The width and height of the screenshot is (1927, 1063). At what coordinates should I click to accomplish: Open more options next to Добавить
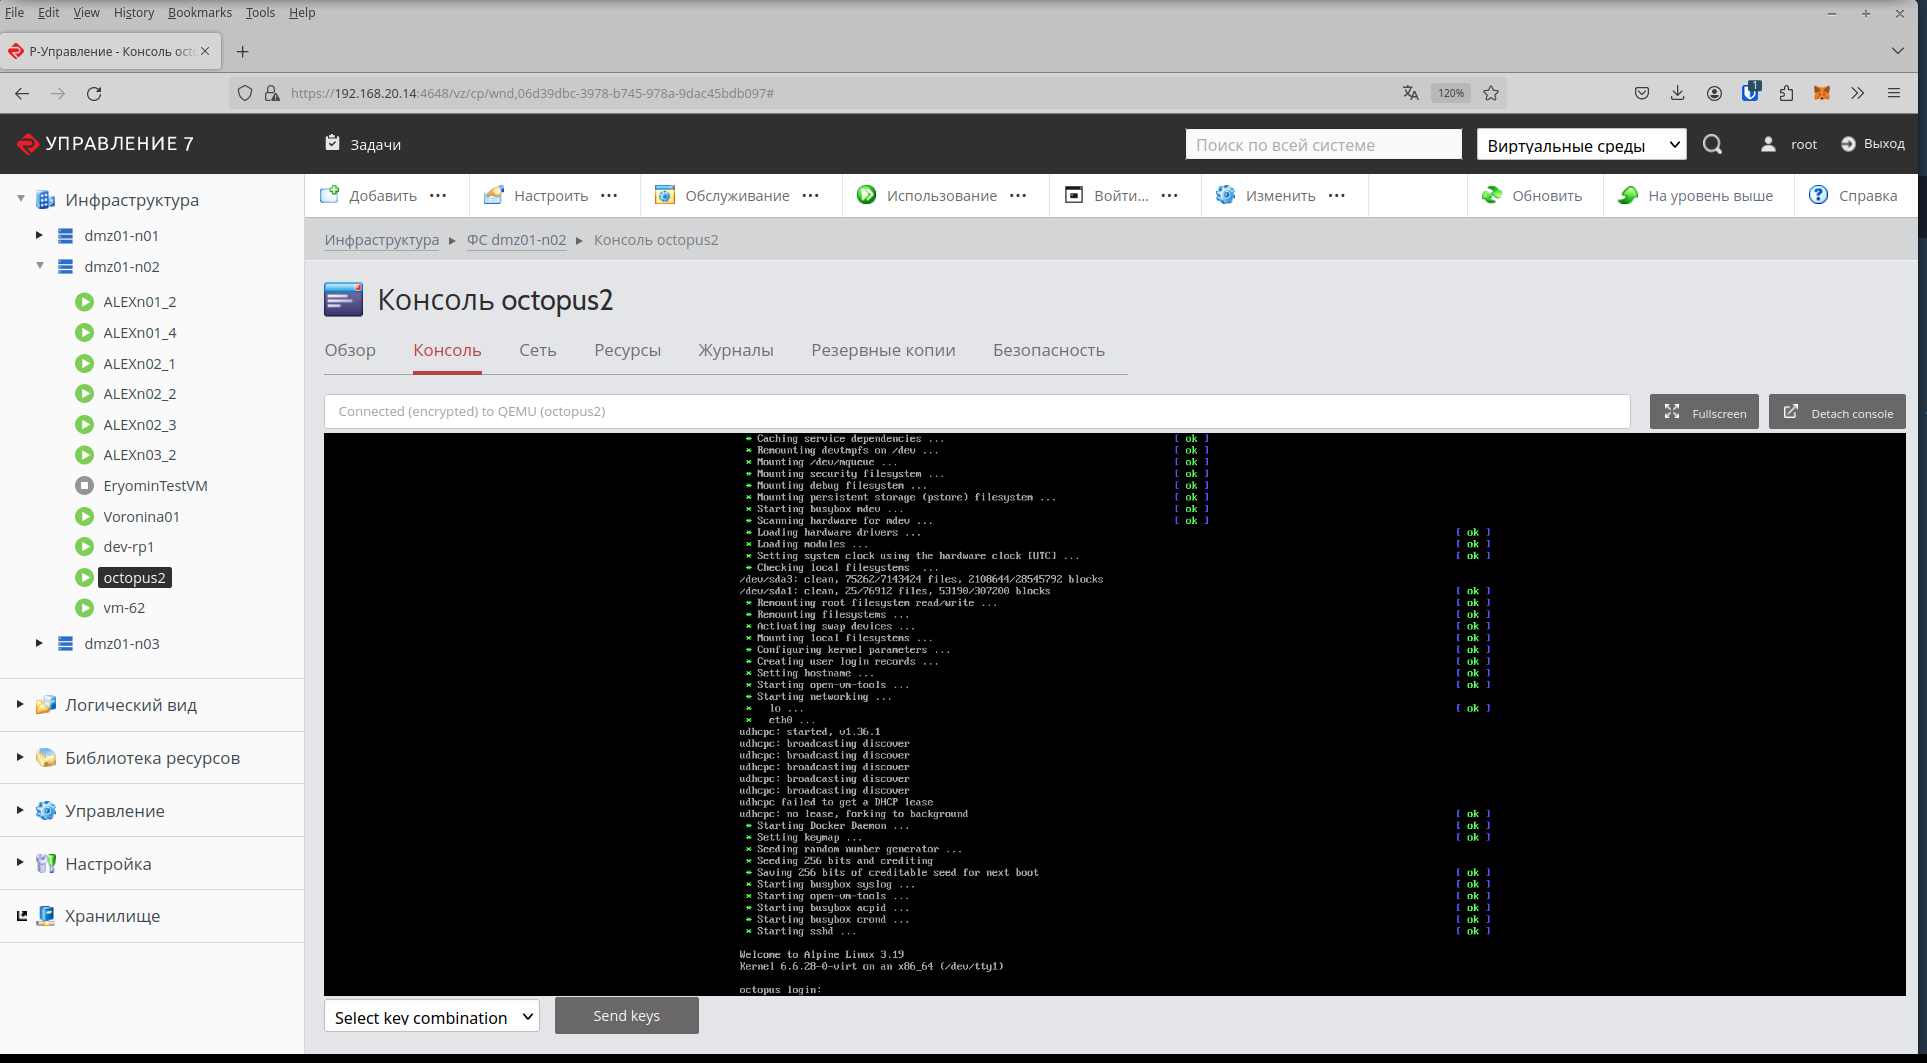point(438,196)
